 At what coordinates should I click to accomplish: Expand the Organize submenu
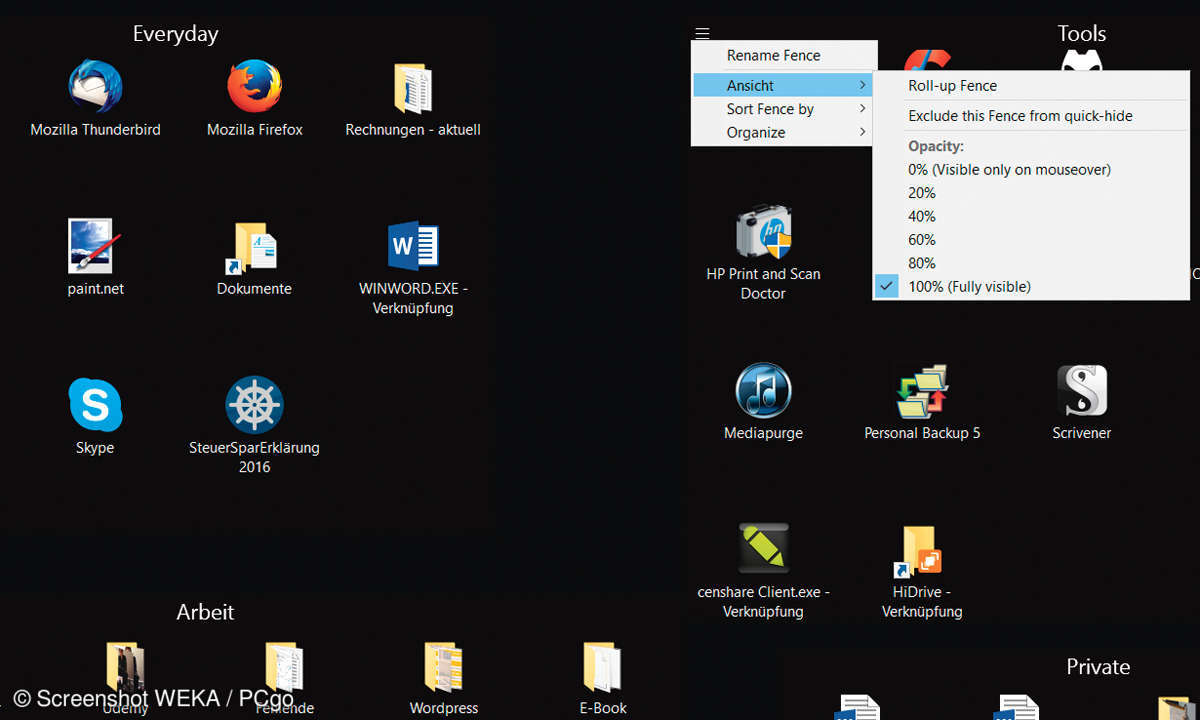(784, 132)
